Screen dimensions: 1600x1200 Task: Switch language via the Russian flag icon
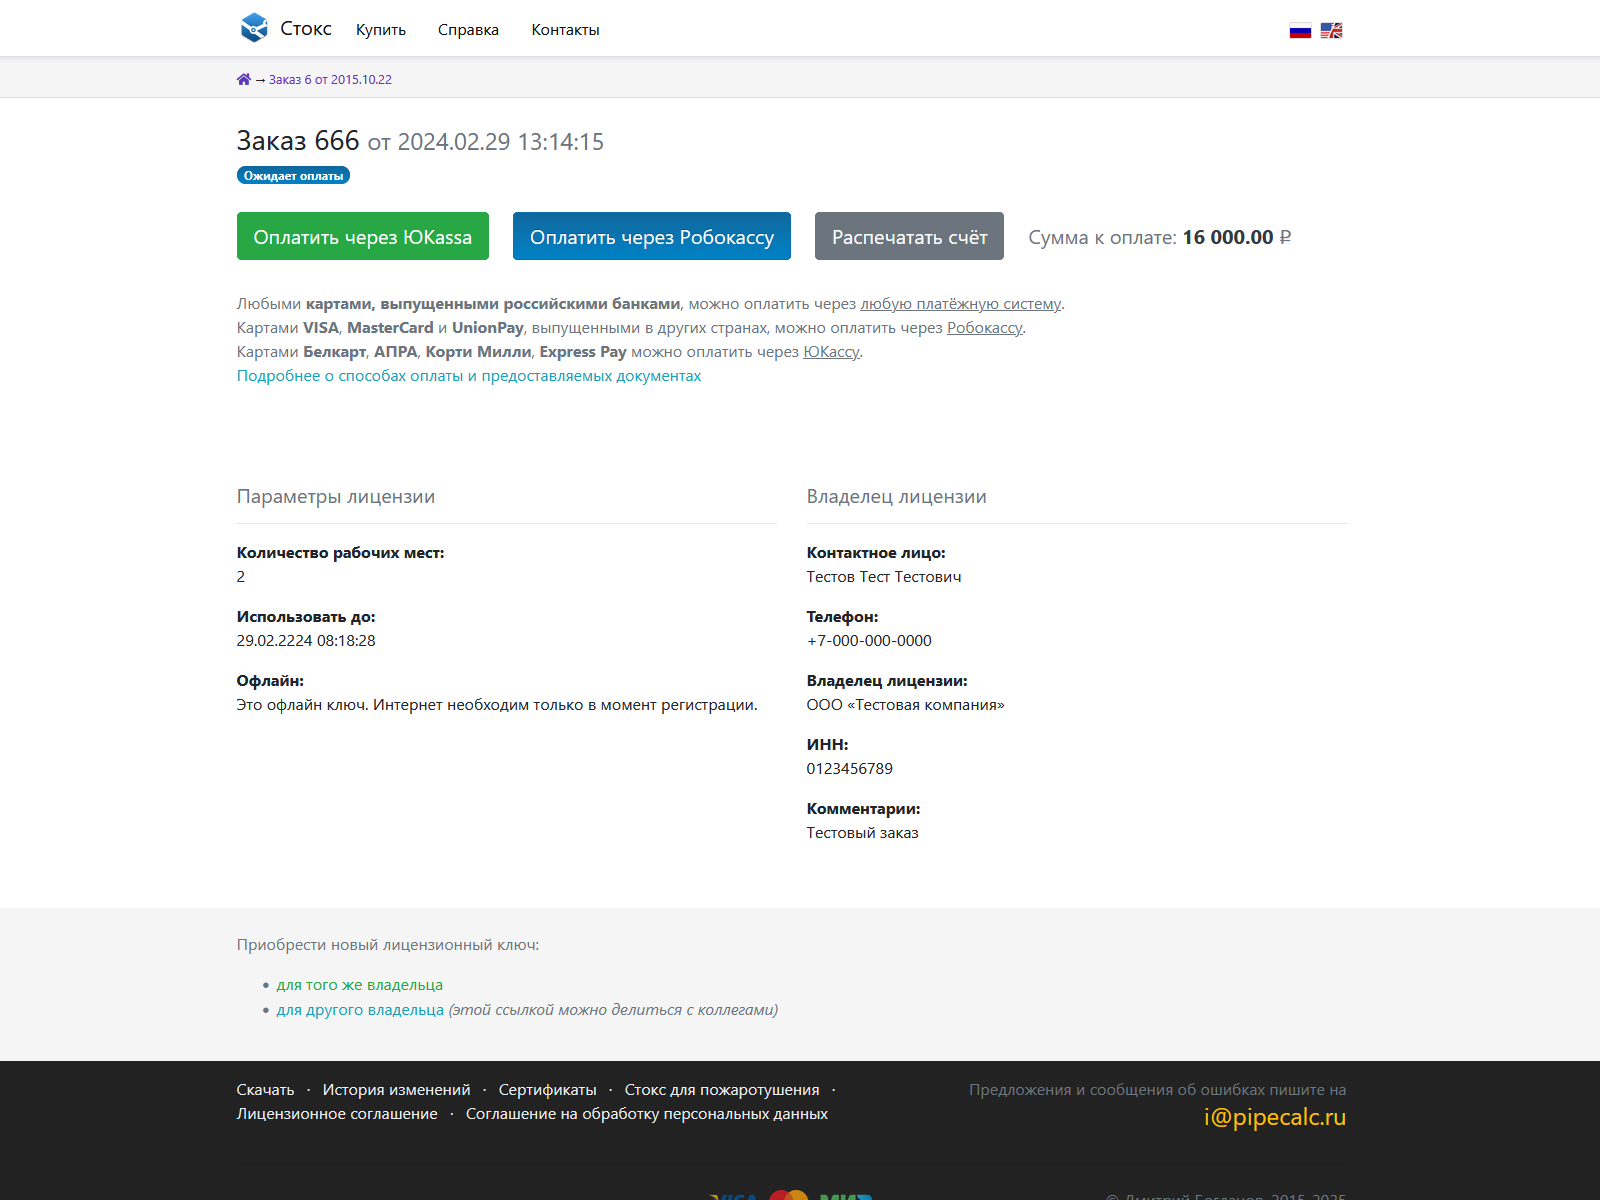click(1300, 31)
